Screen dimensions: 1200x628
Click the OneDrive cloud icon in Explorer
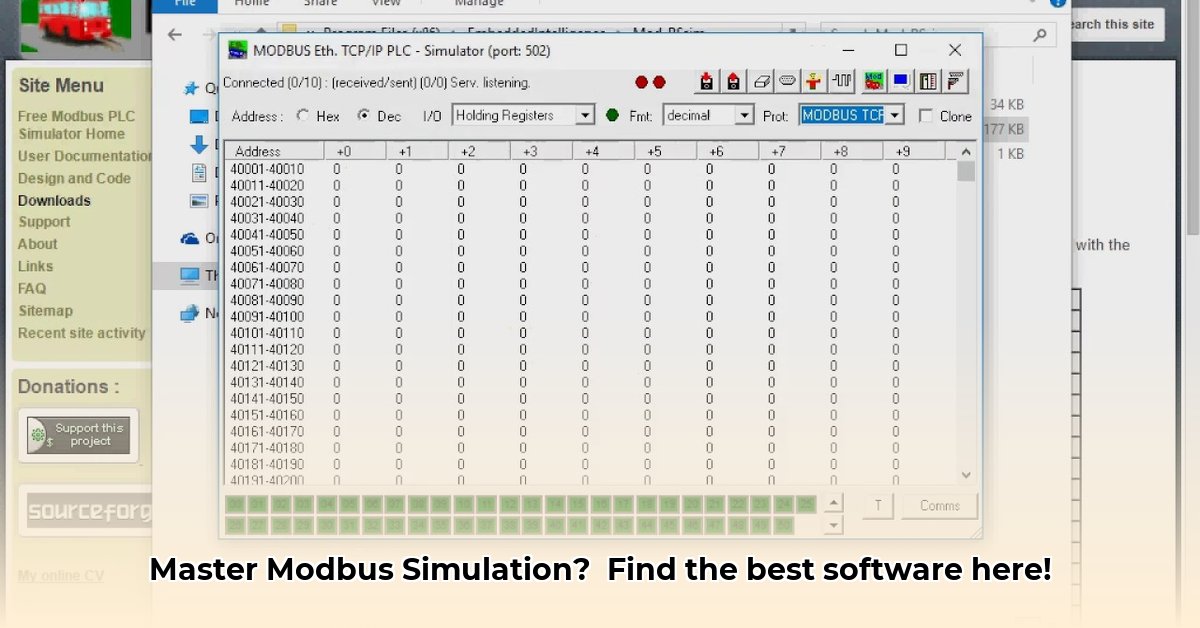[190, 239]
